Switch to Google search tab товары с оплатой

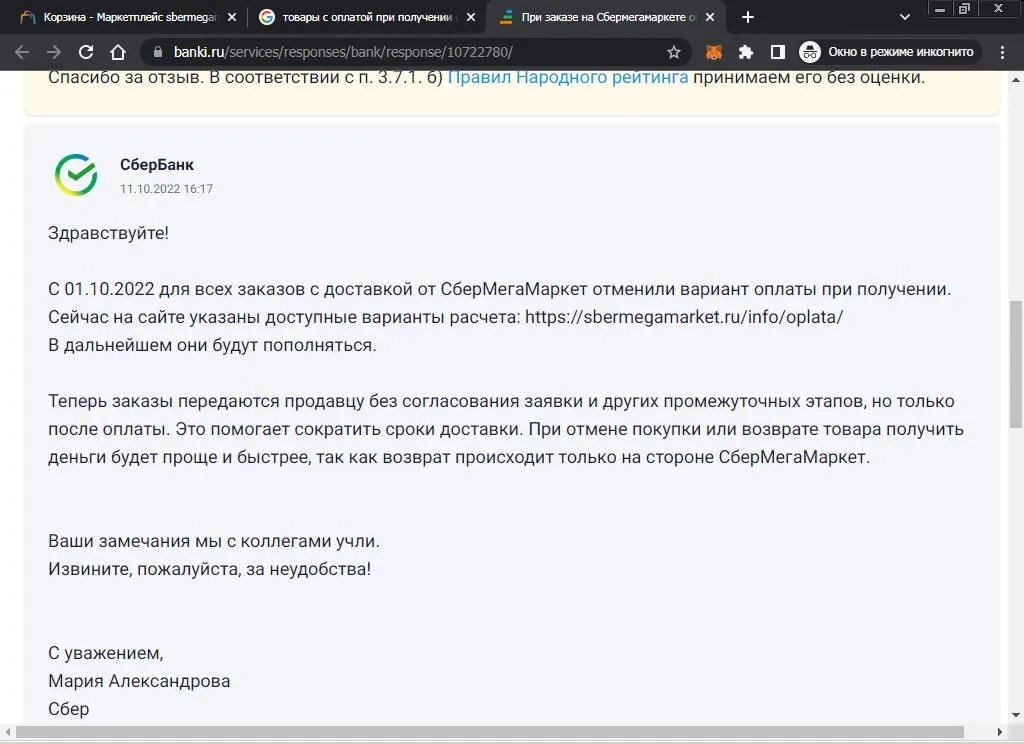tap(367, 17)
